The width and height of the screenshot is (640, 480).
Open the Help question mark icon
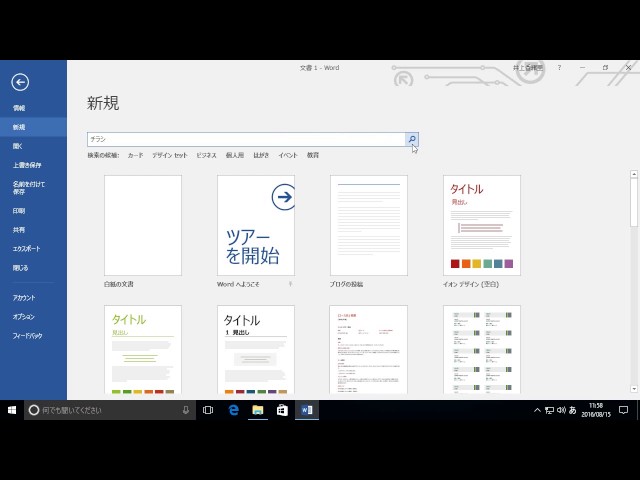[559, 68]
